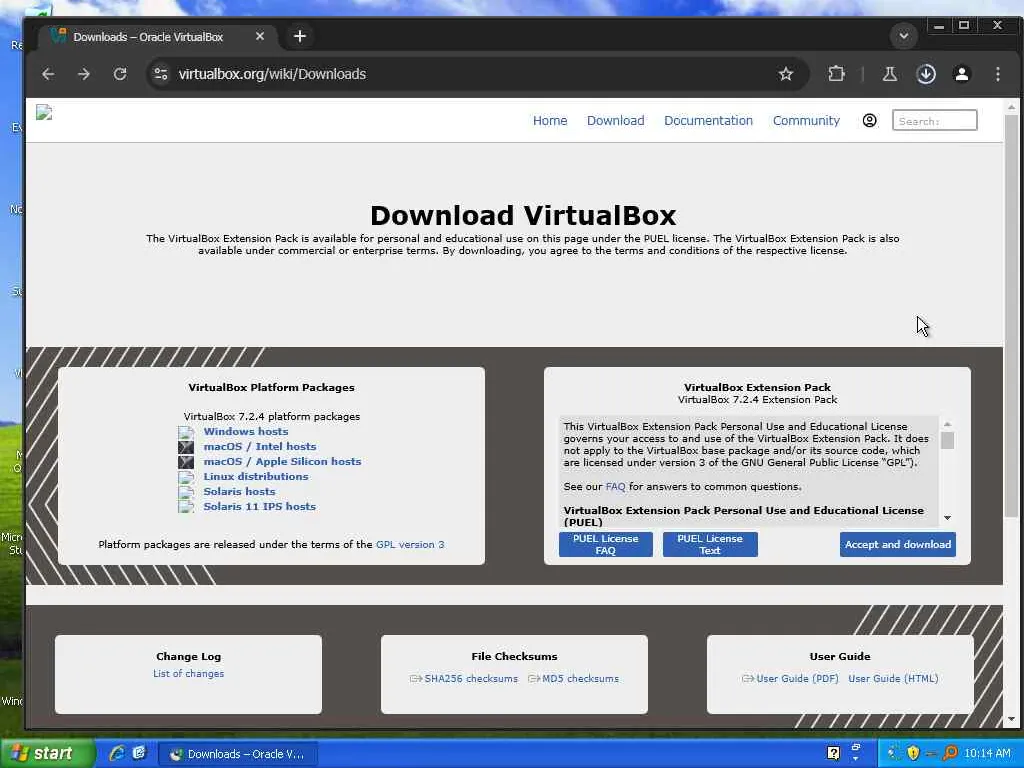Open the Extensions puzzle icon
1024x768 pixels.
coord(836,74)
